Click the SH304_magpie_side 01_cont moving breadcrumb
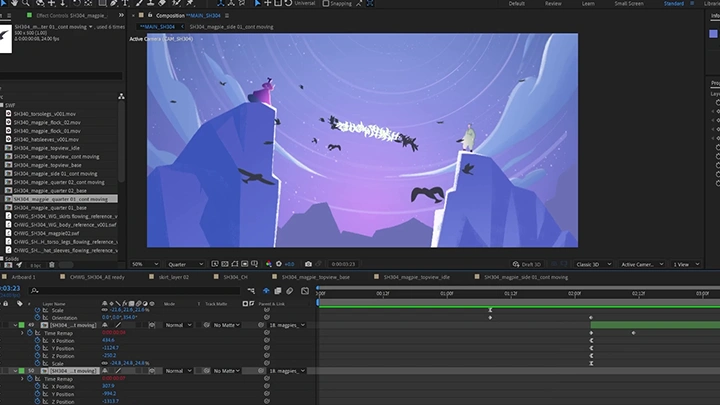 coord(231,27)
